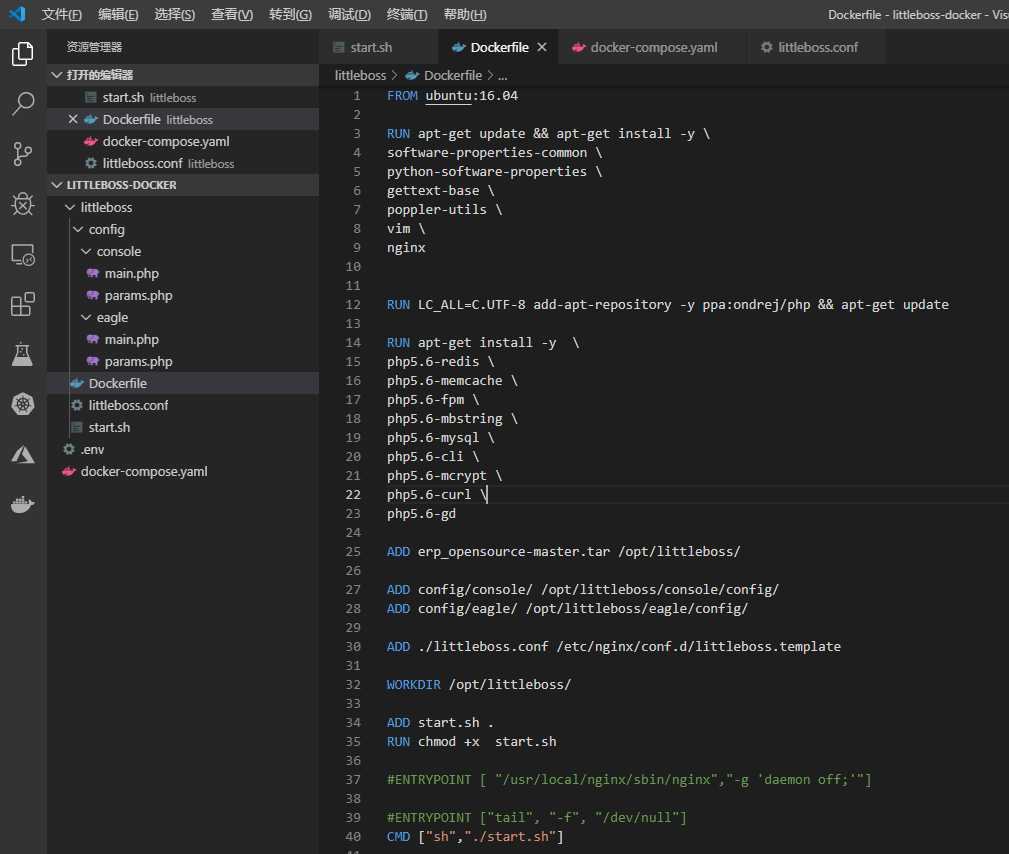
Task: Open the Source Control view icon
Action: click(x=23, y=154)
